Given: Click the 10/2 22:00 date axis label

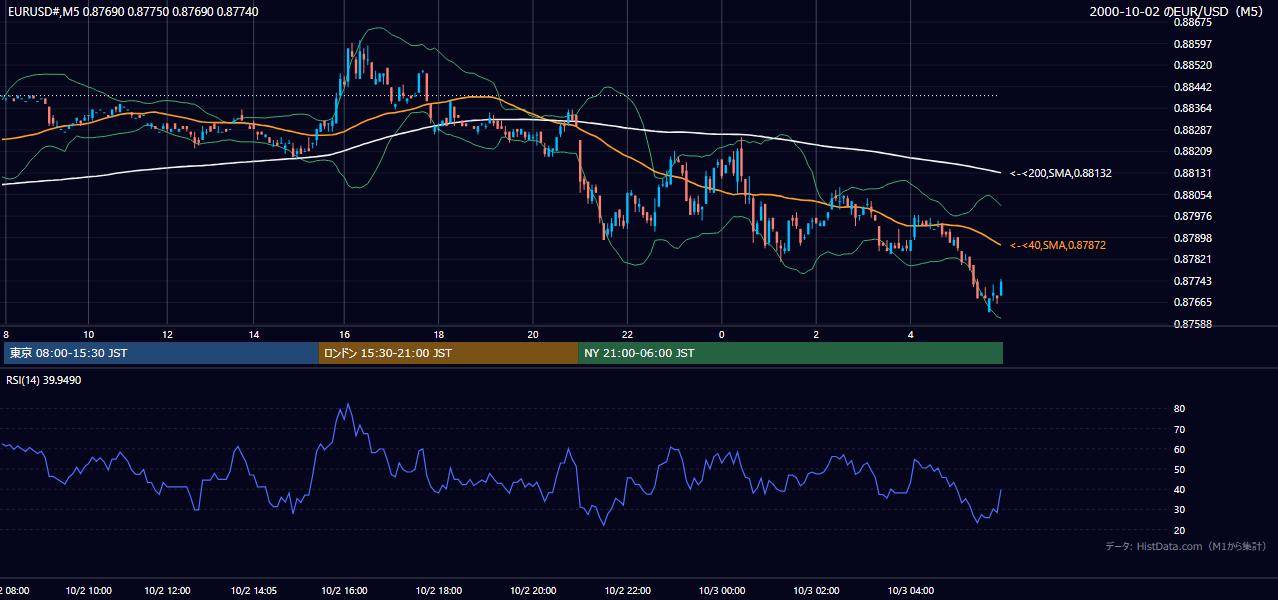Looking at the screenshot, I should (x=627, y=590).
